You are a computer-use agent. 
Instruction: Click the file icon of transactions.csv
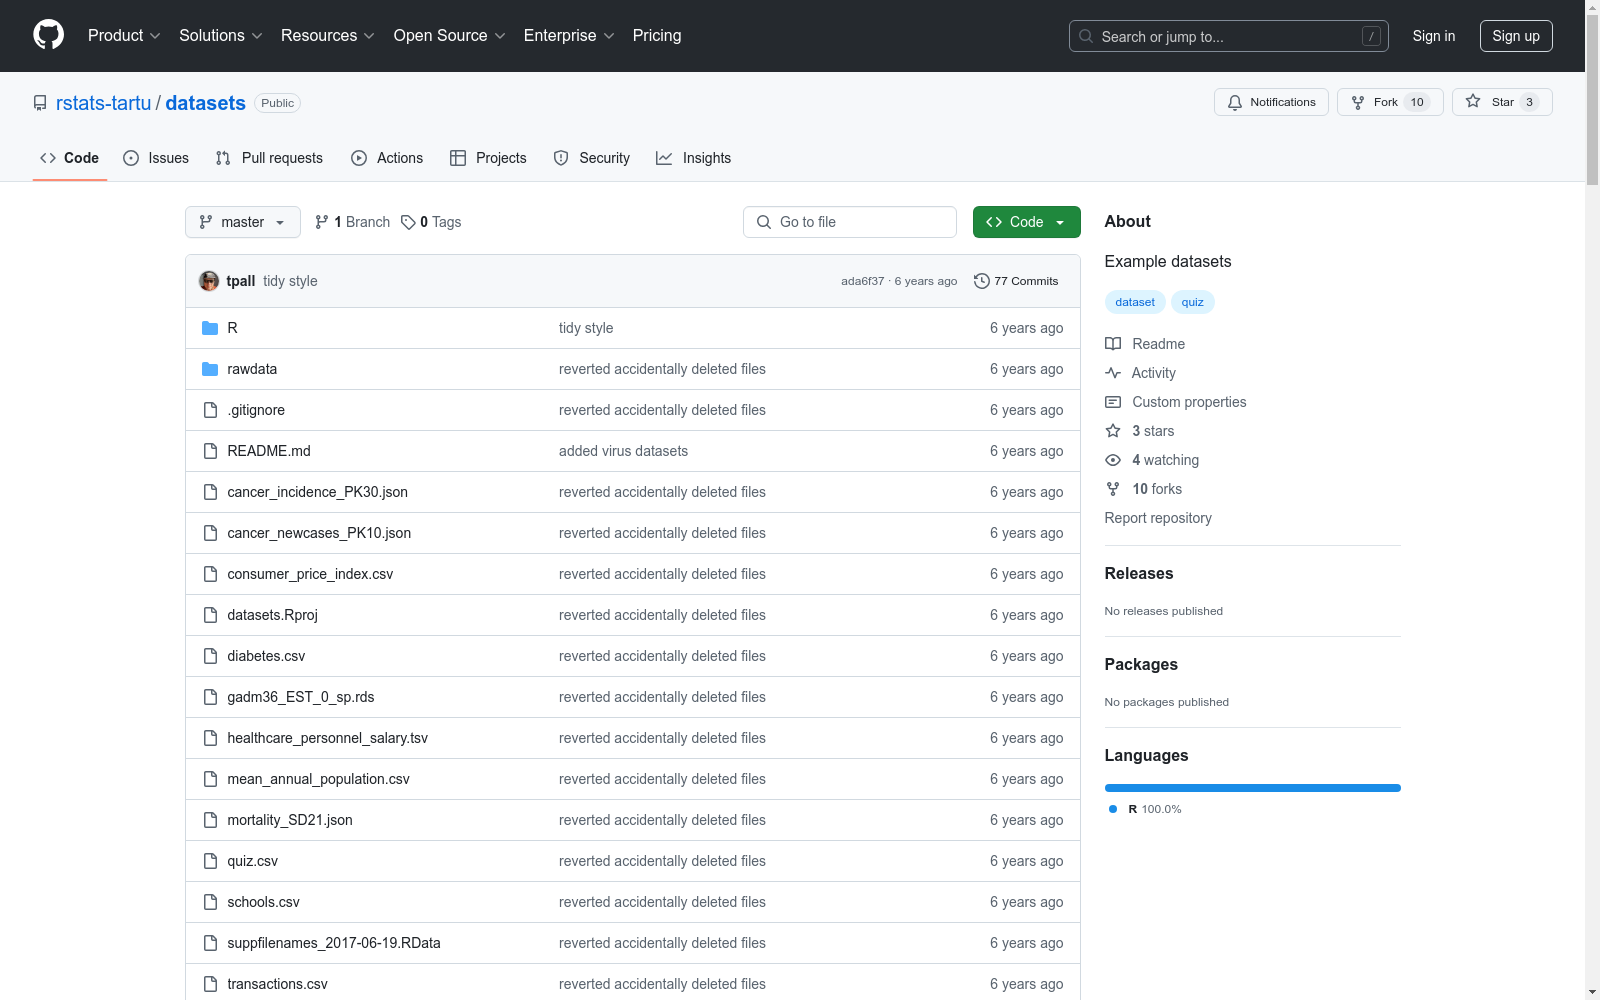(210, 984)
